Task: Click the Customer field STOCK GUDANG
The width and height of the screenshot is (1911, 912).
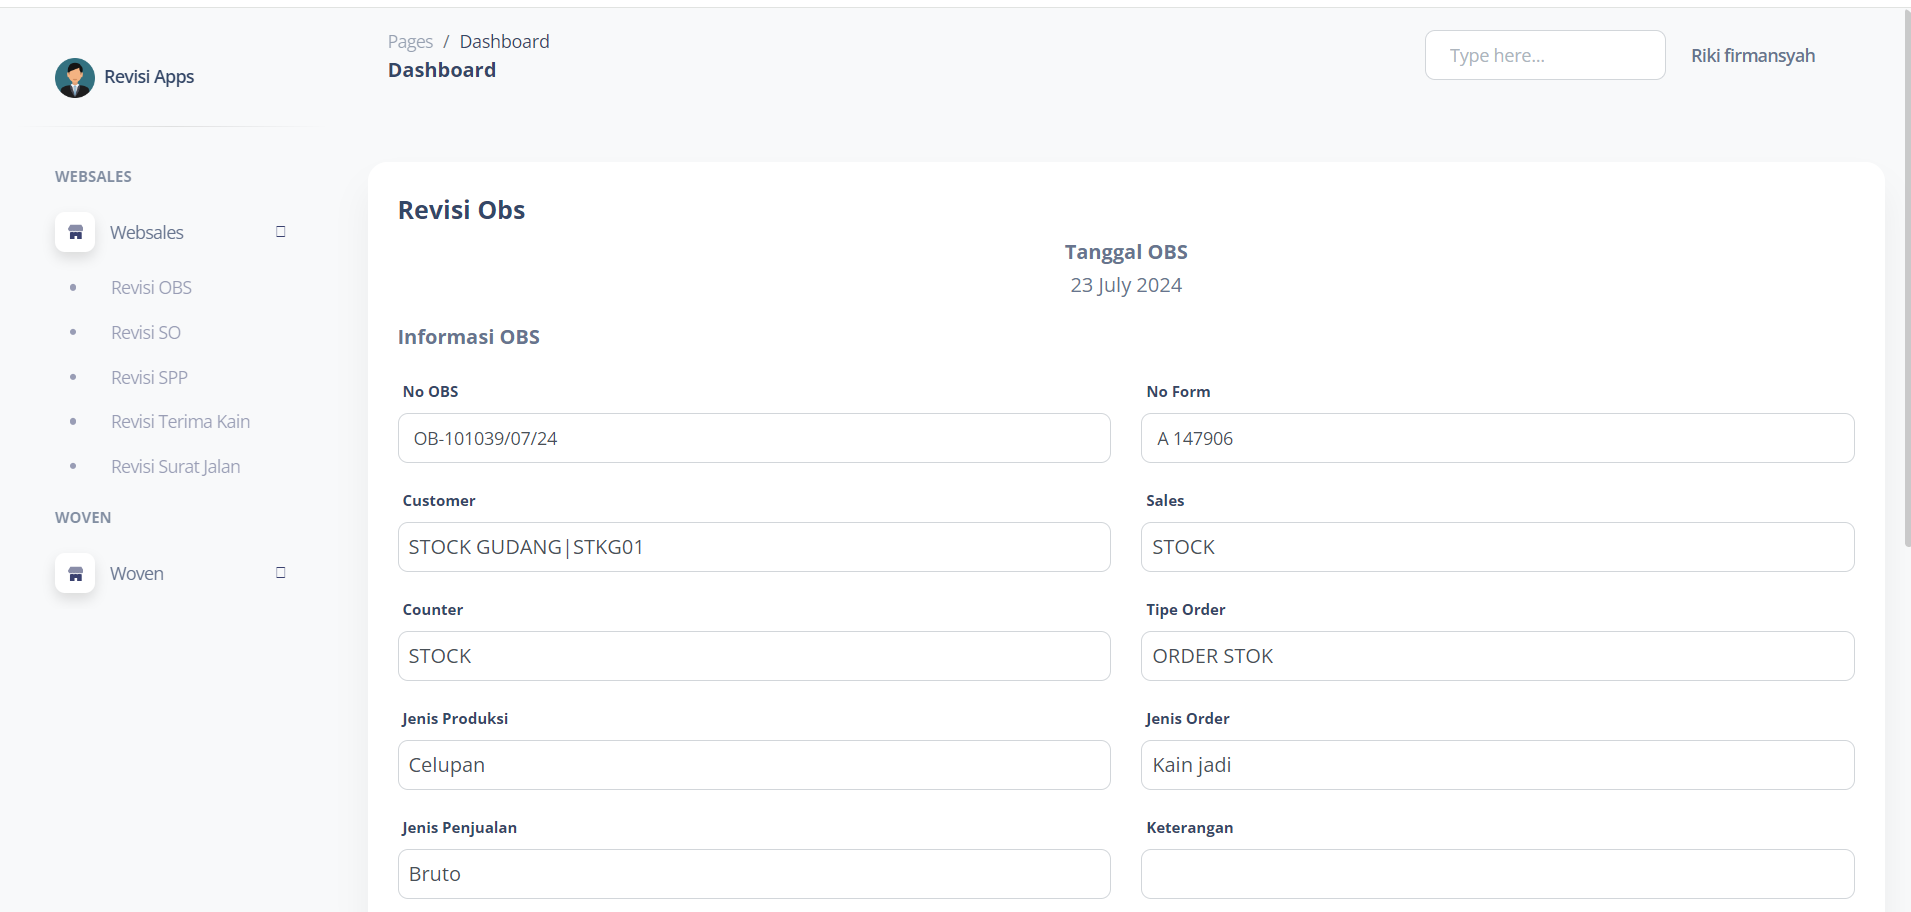Action: [x=753, y=547]
